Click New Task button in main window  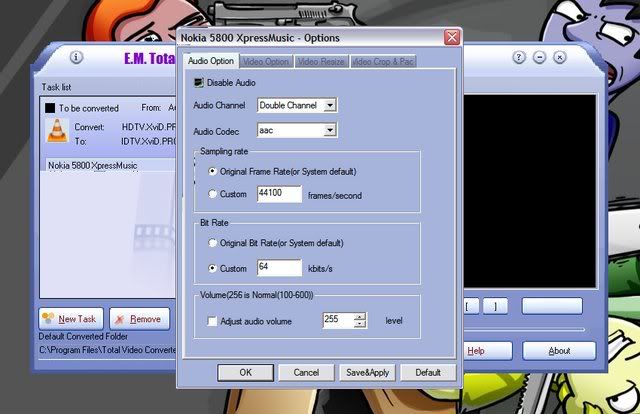(x=71, y=319)
